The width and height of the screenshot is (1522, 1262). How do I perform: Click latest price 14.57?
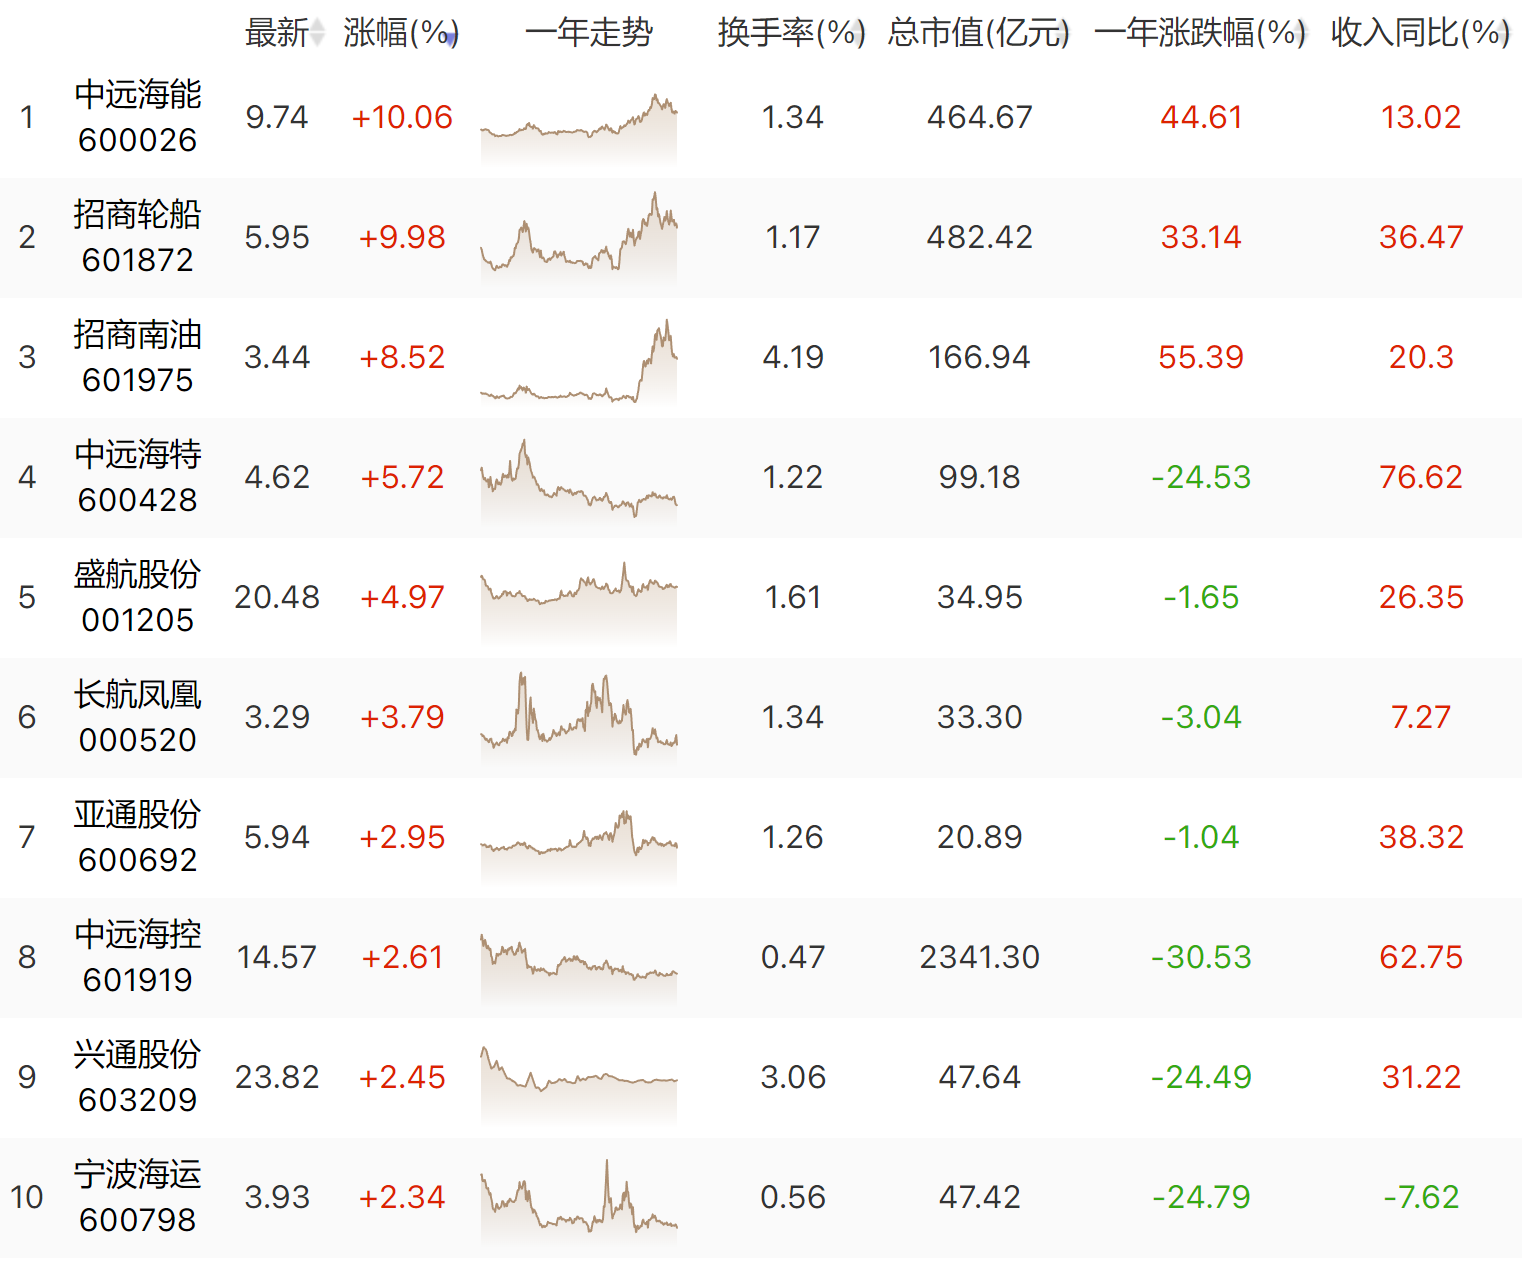[277, 957]
